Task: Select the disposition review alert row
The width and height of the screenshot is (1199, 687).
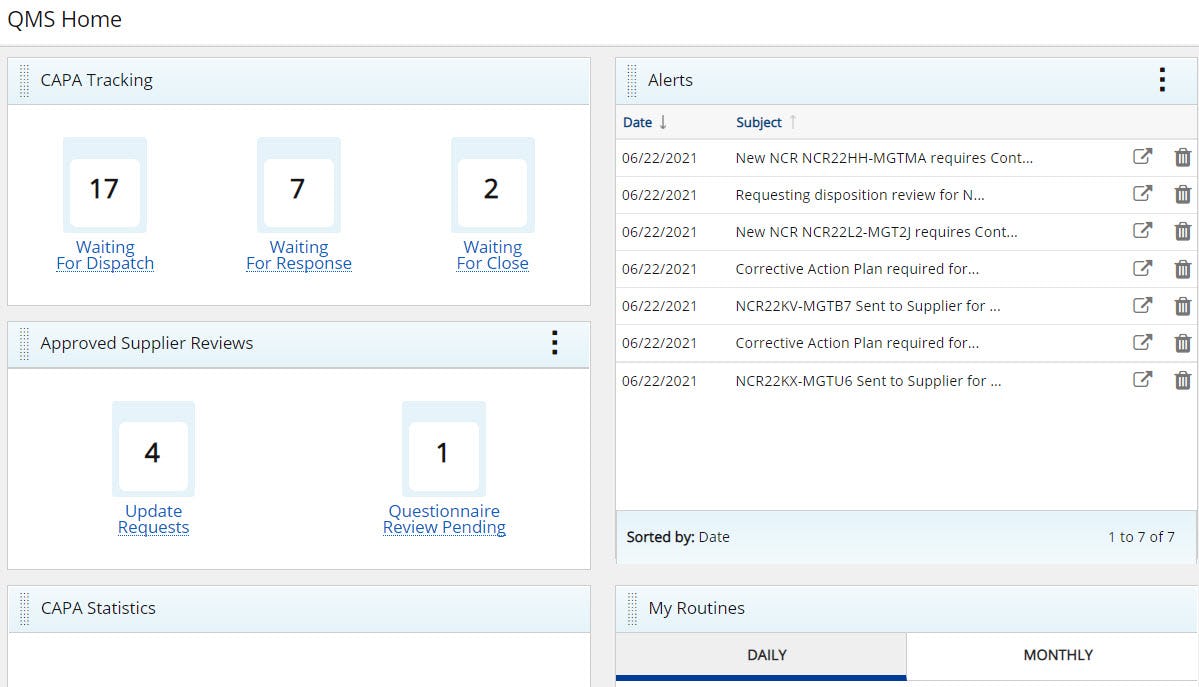Action: click(860, 194)
